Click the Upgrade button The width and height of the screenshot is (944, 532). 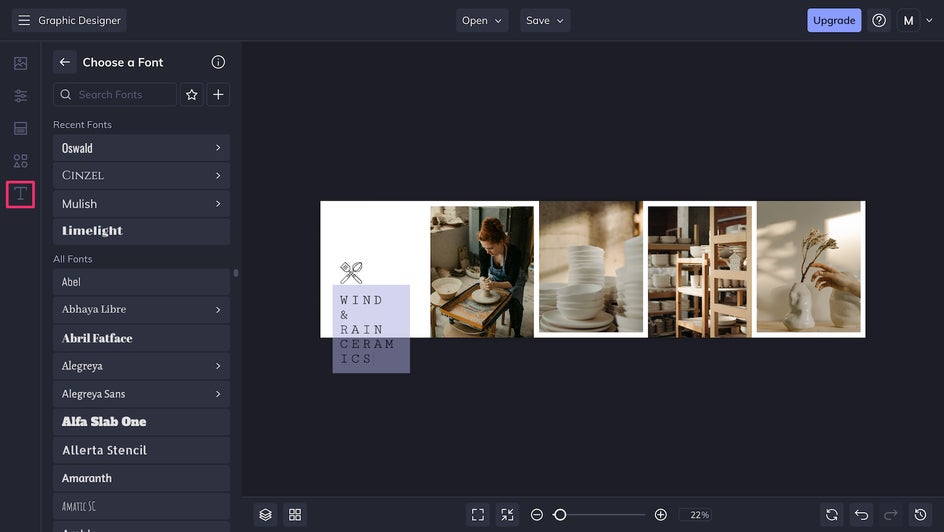pos(834,20)
